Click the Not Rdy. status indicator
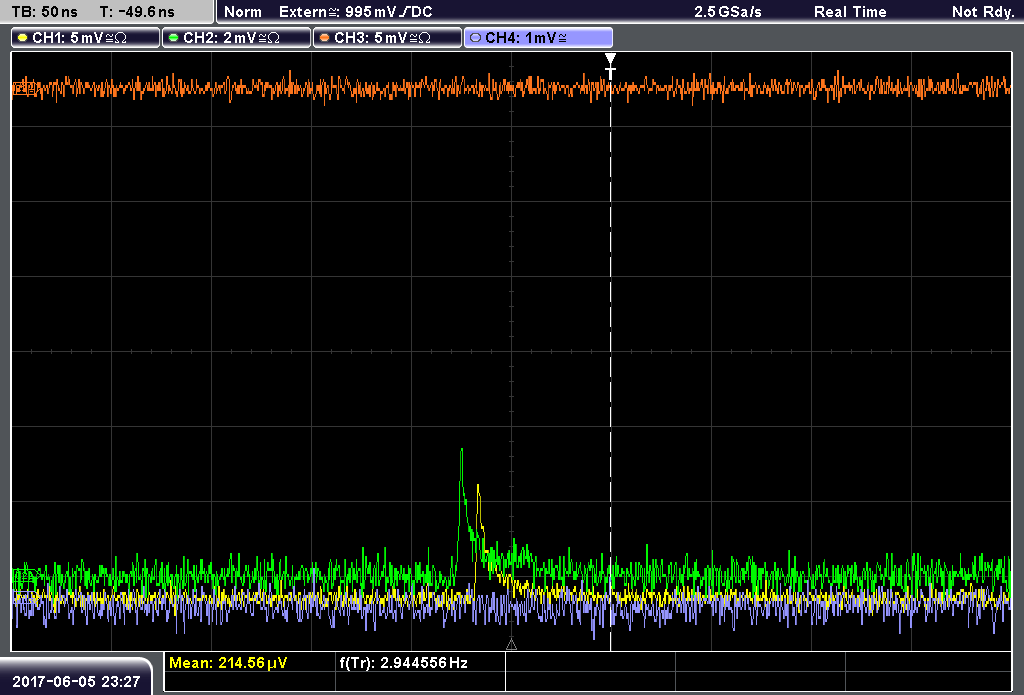The width and height of the screenshot is (1024, 695). pyautogui.click(x=983, y=12)
